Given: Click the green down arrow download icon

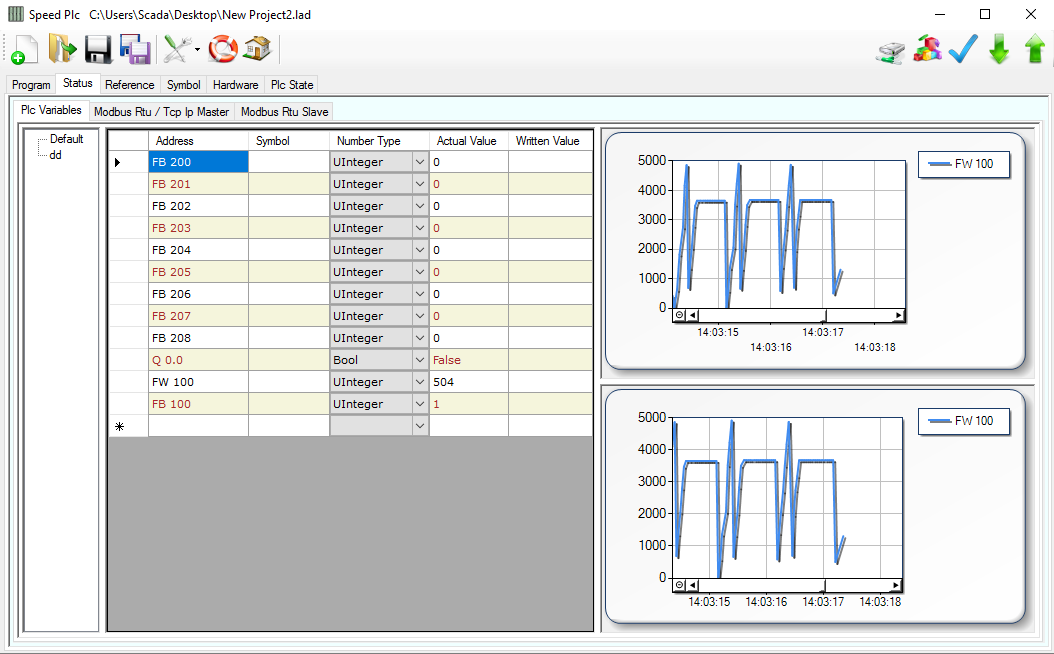Looking at the screenshot, I should click(998, 49).
